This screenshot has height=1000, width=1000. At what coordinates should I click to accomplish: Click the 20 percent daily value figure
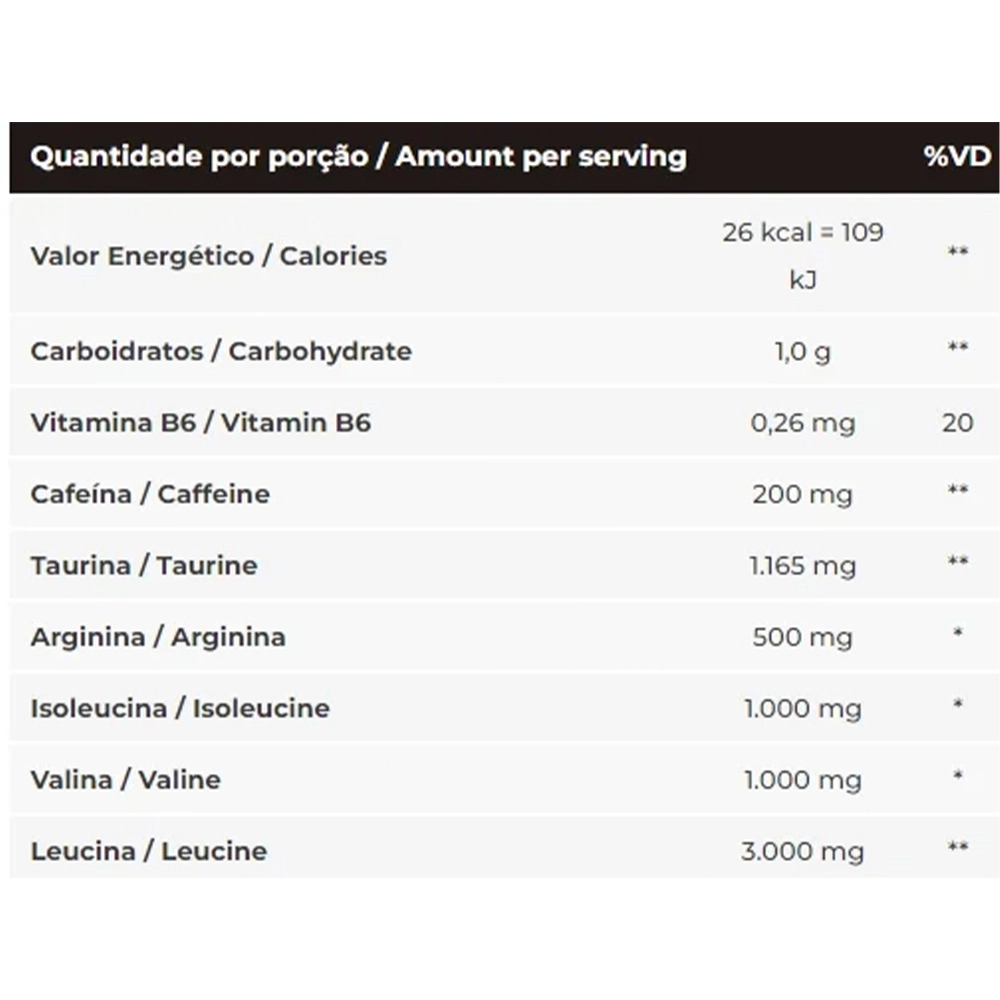click(958, 423)
